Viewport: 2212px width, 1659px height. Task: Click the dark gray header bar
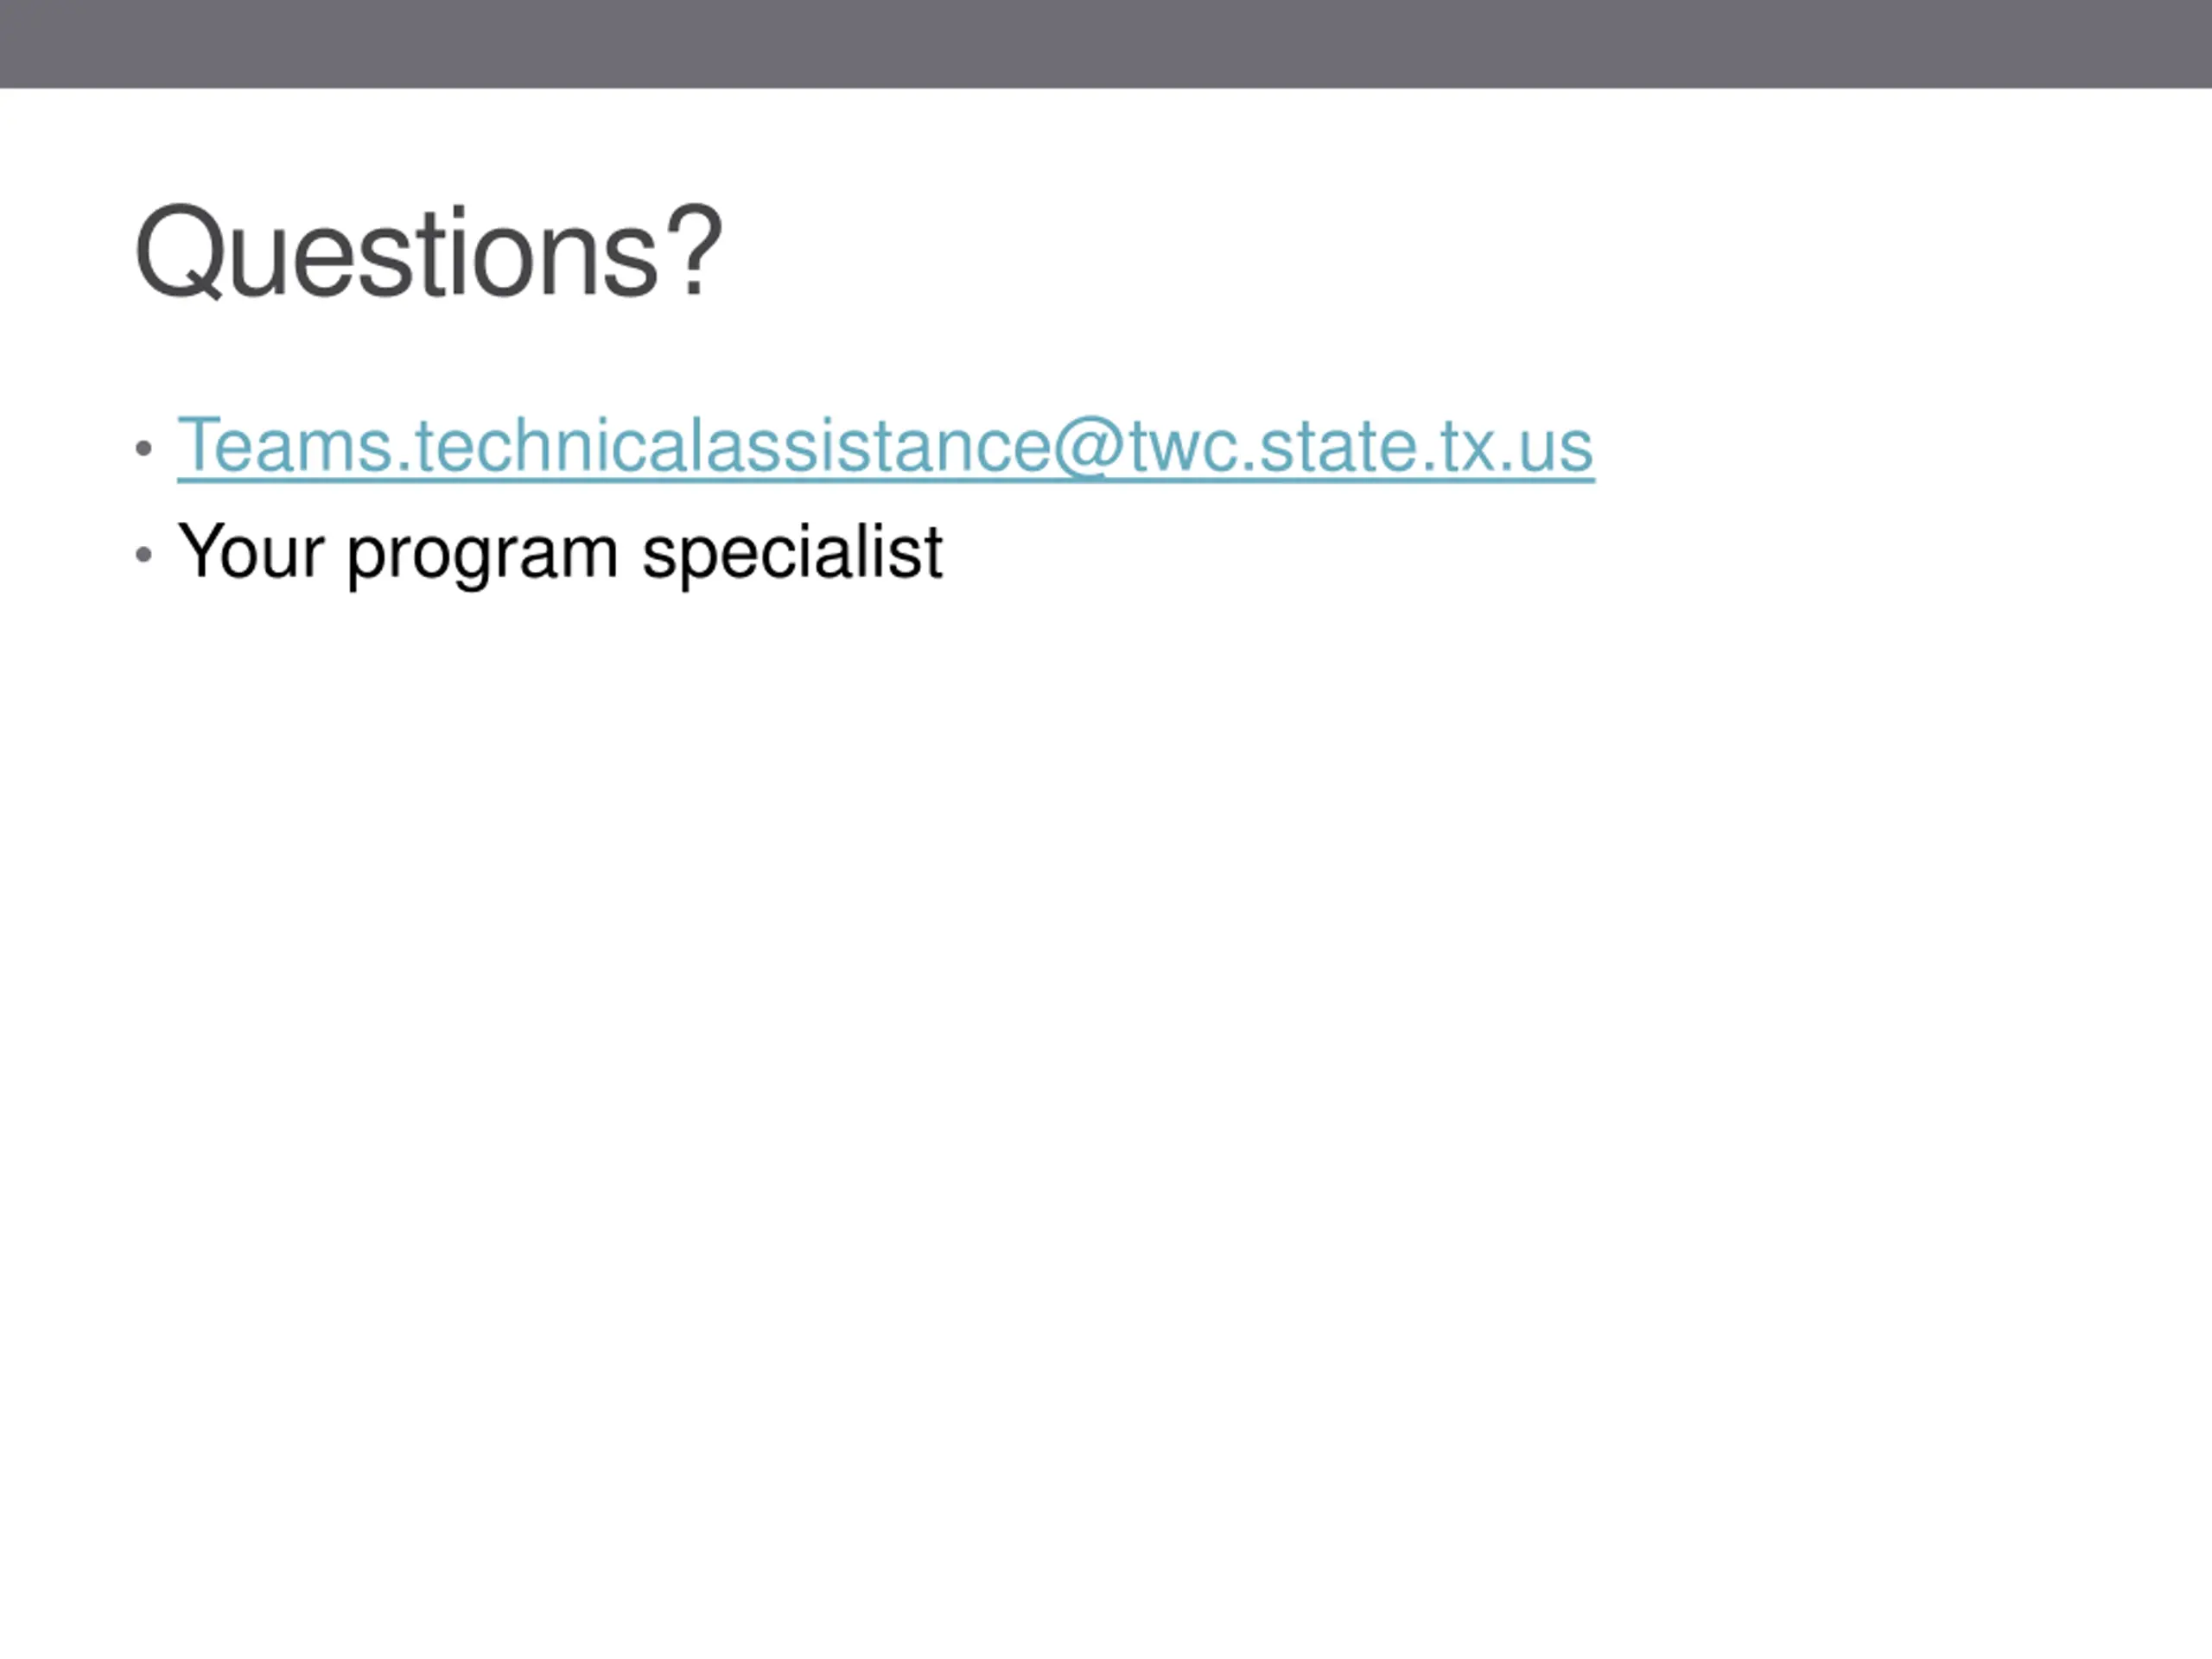click(1106, 44)
